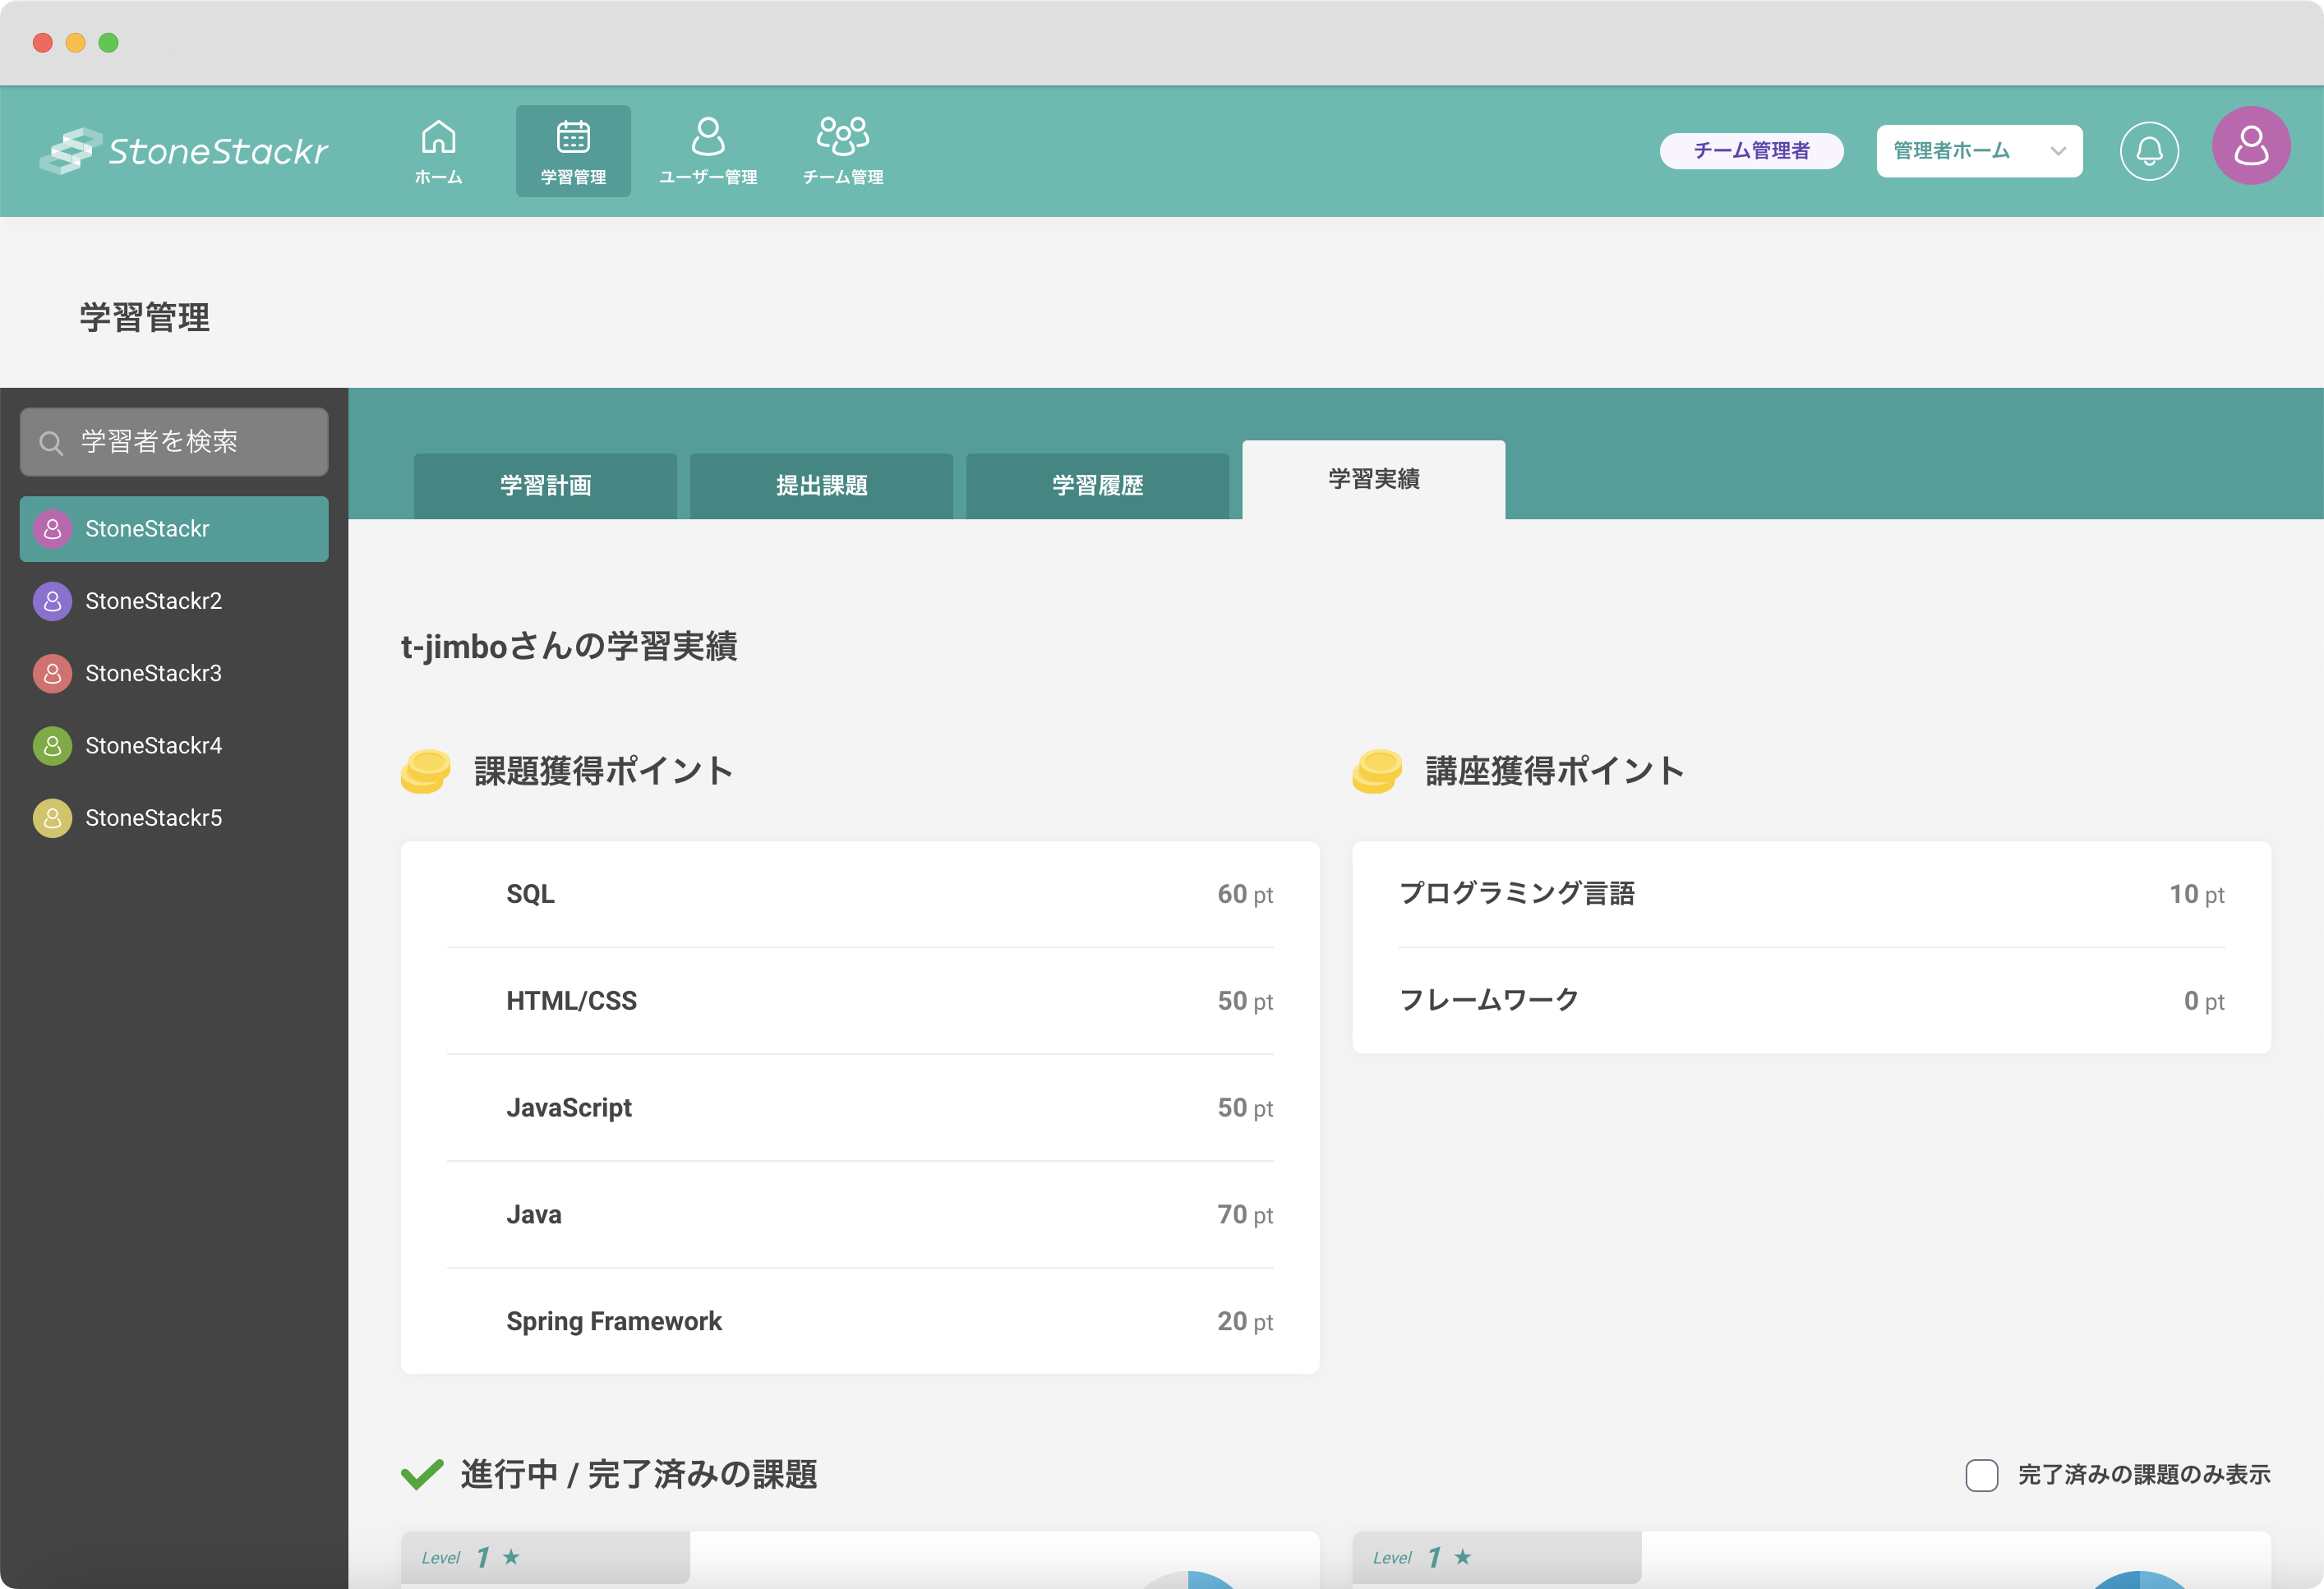Viewport: 2324px width, 1589px height.
Task: Click the チーム管理者 badge
Action: [x=1751, y=151]
